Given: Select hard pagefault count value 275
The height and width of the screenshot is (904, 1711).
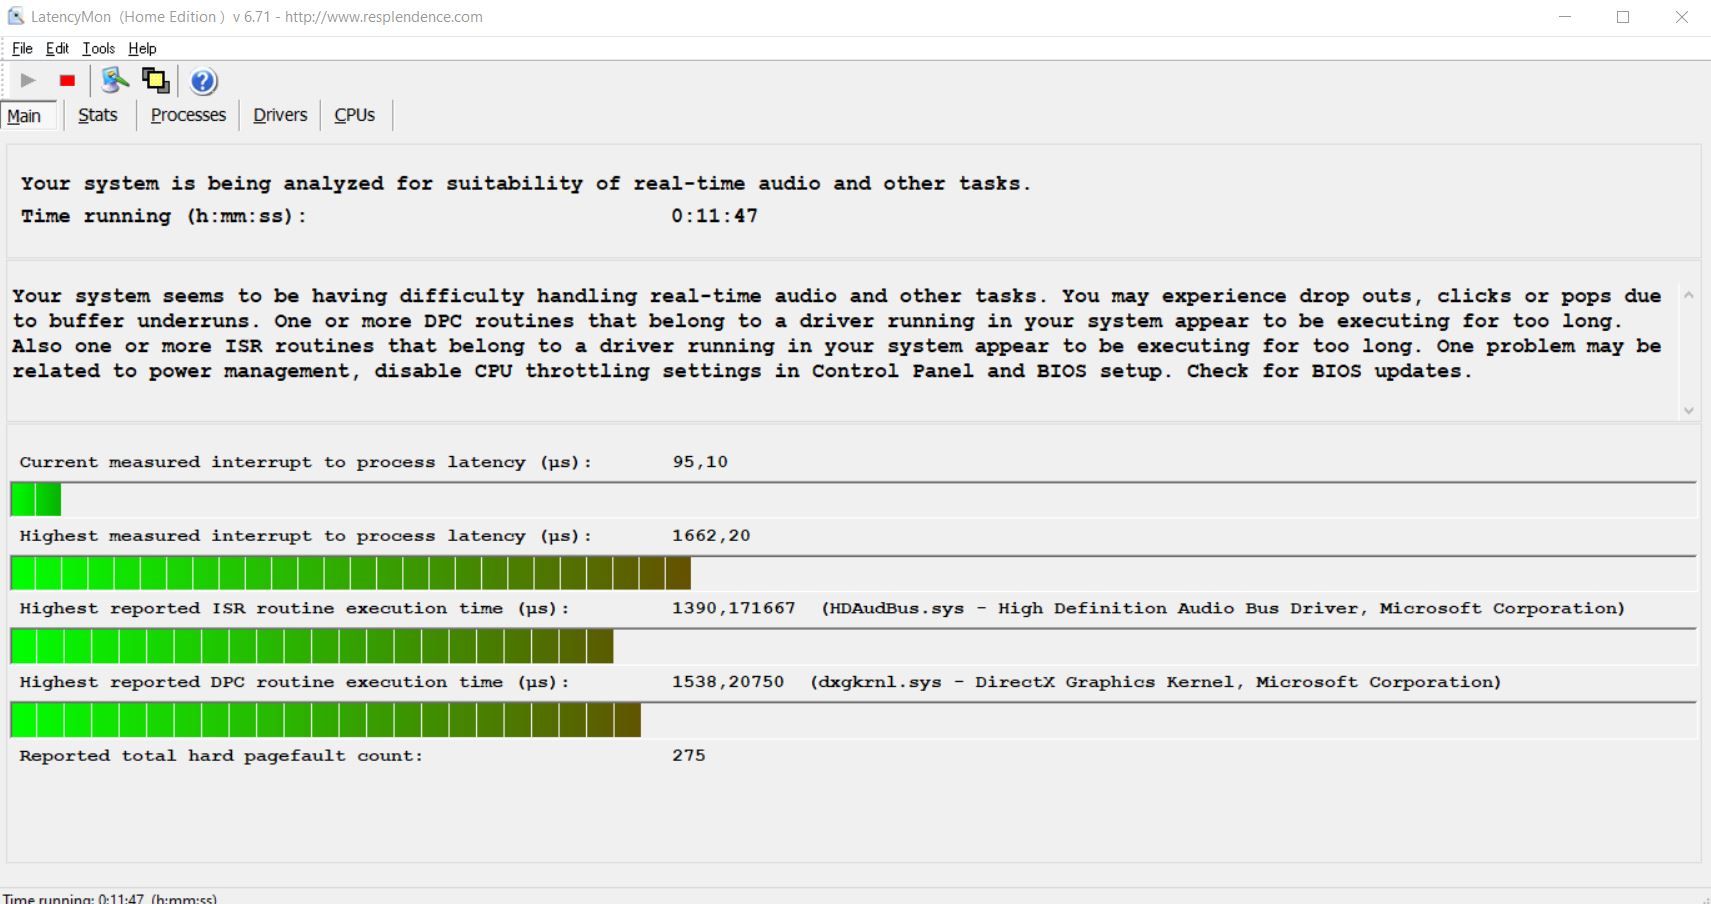Looking at the screenshot, I should click(689, 755).
